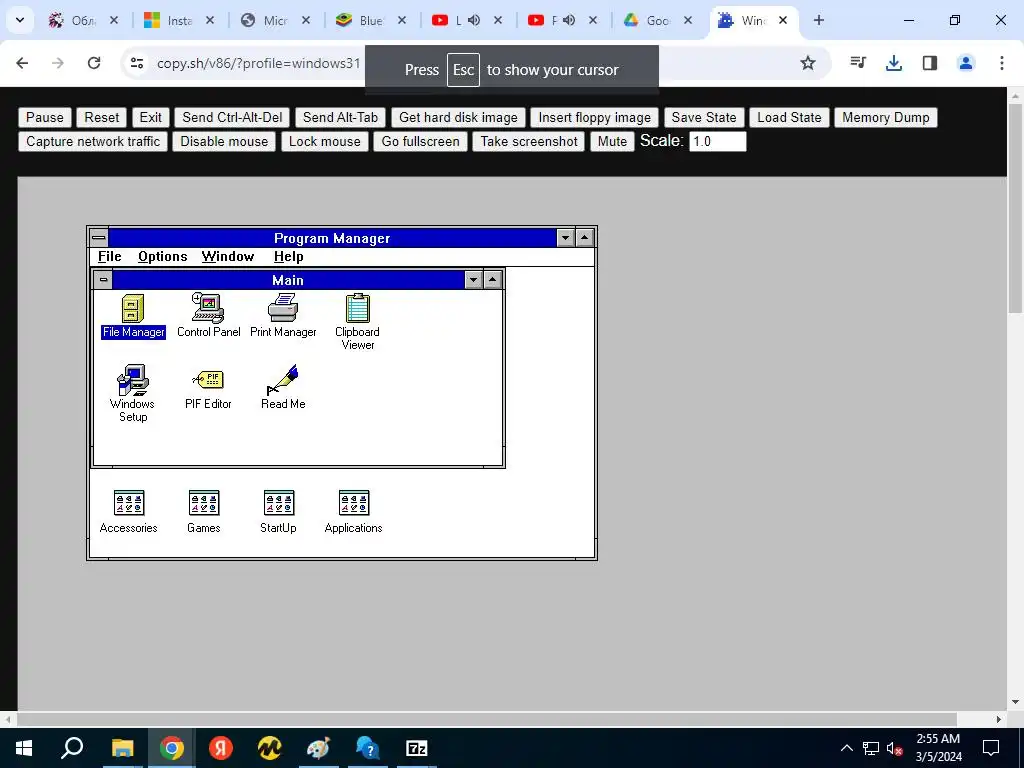Click Insert floppy image button

tap(595, 118)
